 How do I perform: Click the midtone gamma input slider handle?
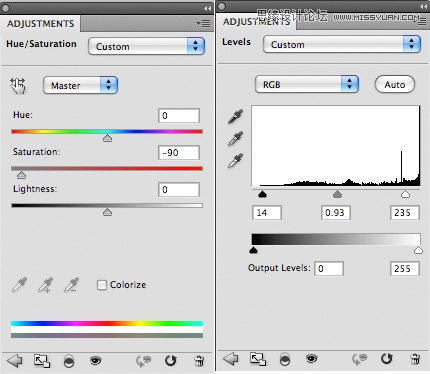(337, 194)
